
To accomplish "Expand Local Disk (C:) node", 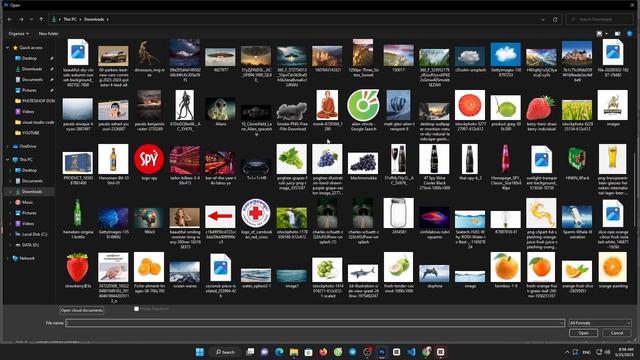I will click(x=11, y=234).
